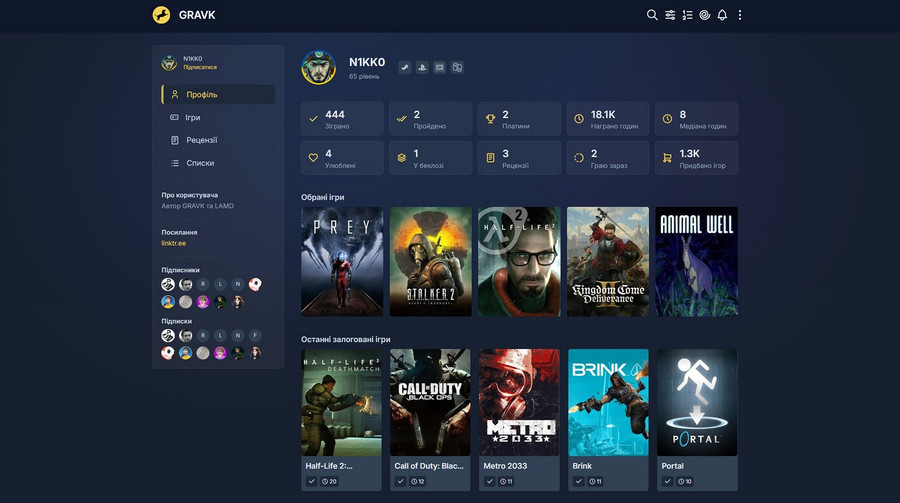Image resolution: width=900 pixels, height=503 pixels.
Task: Open the Рецензії sidebar item
Action: (218, 140)
